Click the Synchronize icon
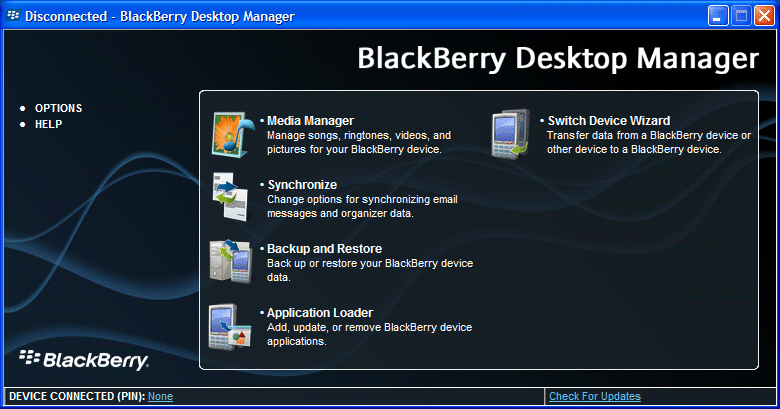 [x=233, y=198]
